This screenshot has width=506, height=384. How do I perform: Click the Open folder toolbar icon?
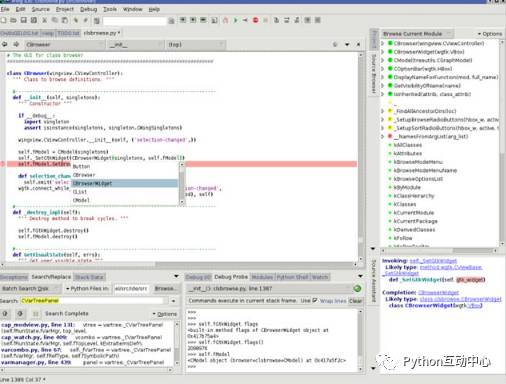coord(13,20)
